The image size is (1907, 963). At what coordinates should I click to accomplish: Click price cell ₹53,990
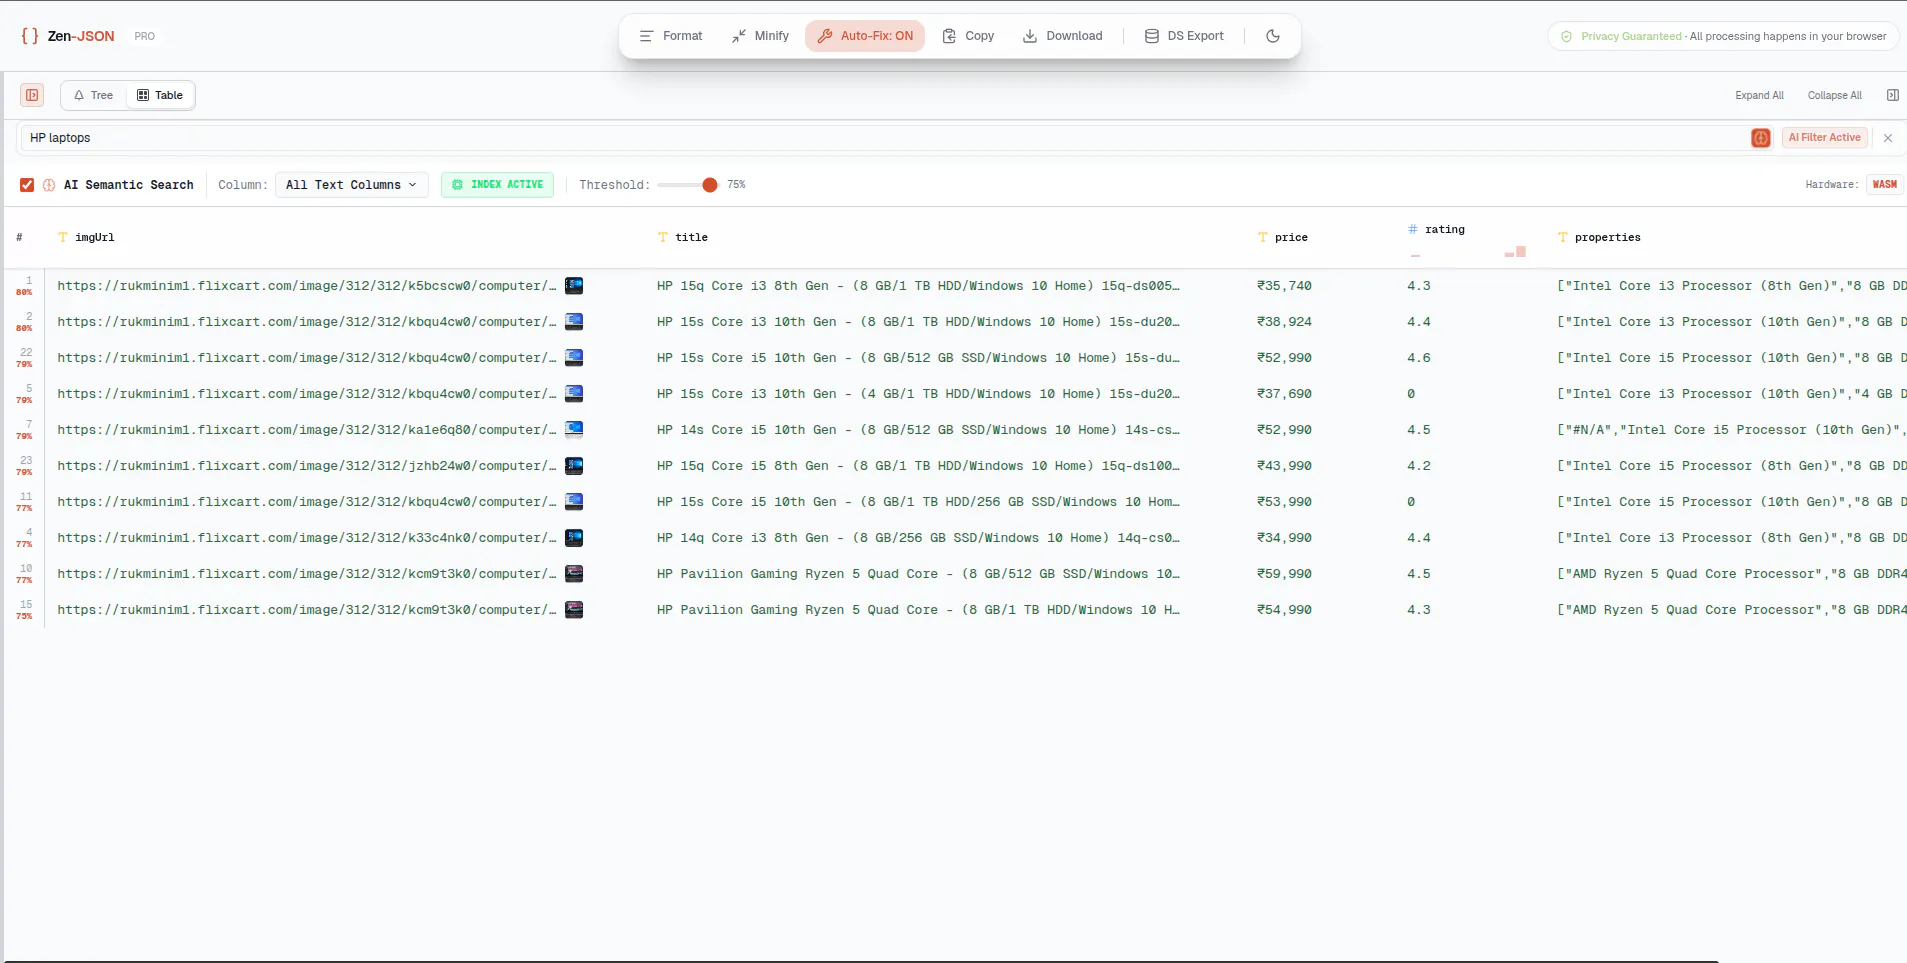tap(1284, 502)
